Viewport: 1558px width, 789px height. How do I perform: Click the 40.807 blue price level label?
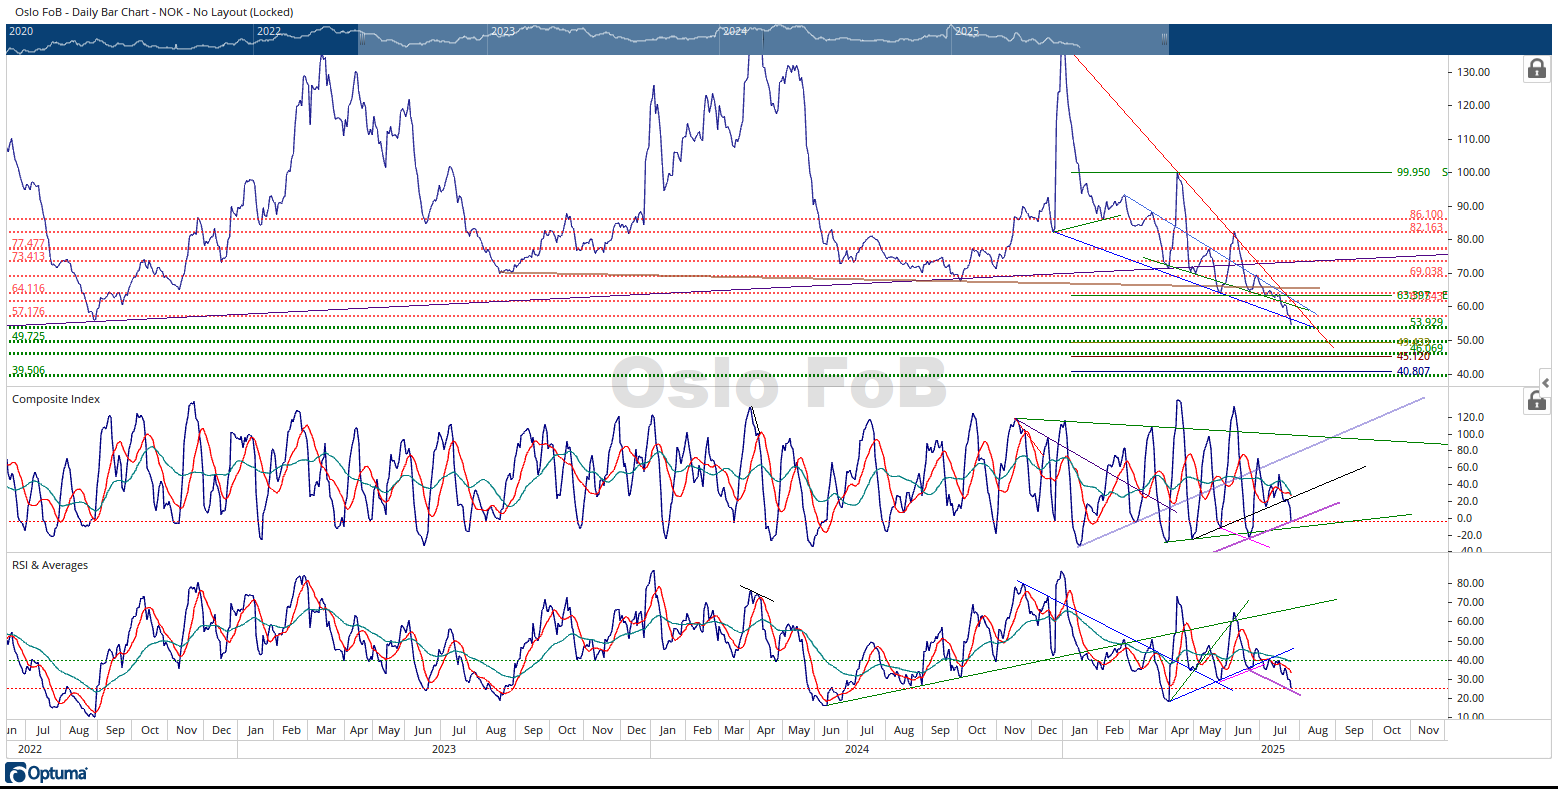point(1413,371)
